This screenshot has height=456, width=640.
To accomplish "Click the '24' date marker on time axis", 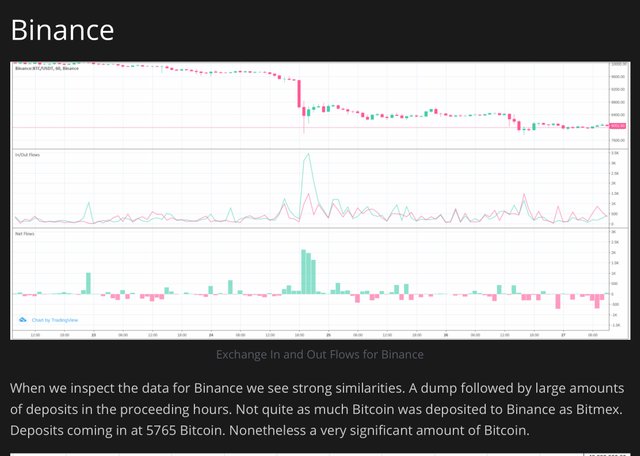I will 211,334.
